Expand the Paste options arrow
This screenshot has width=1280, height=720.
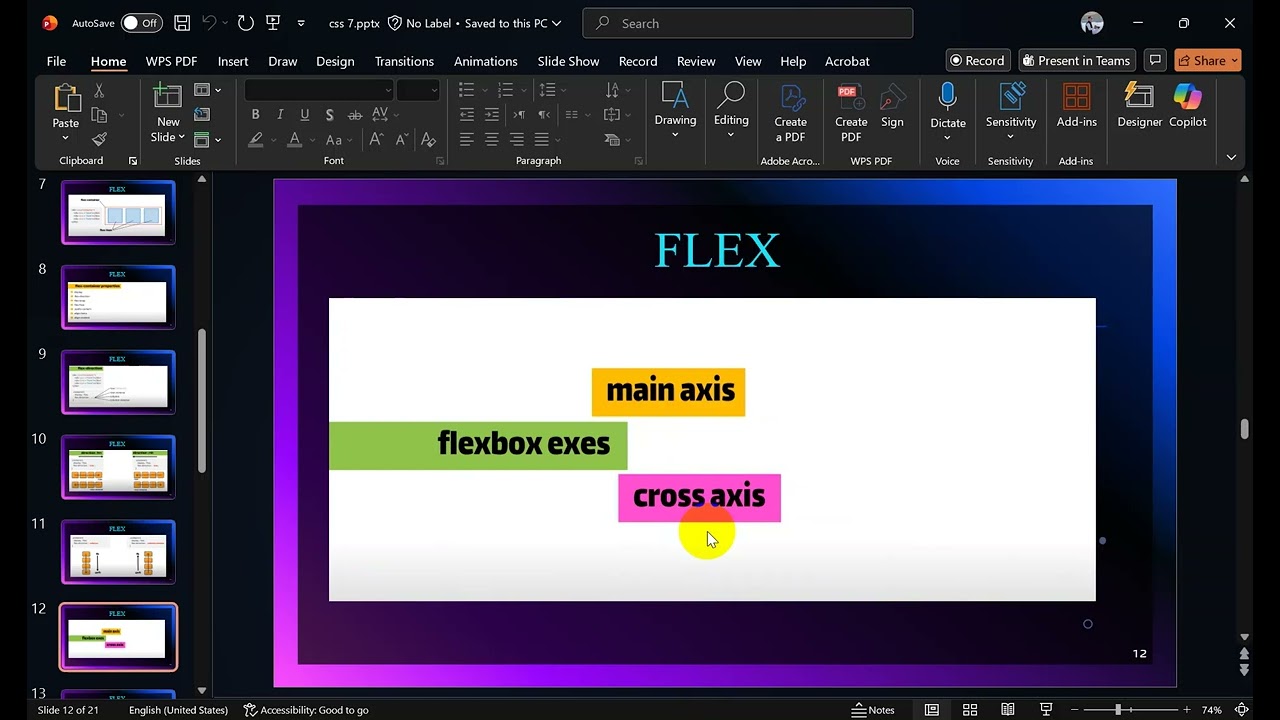(x=66, y=137)
